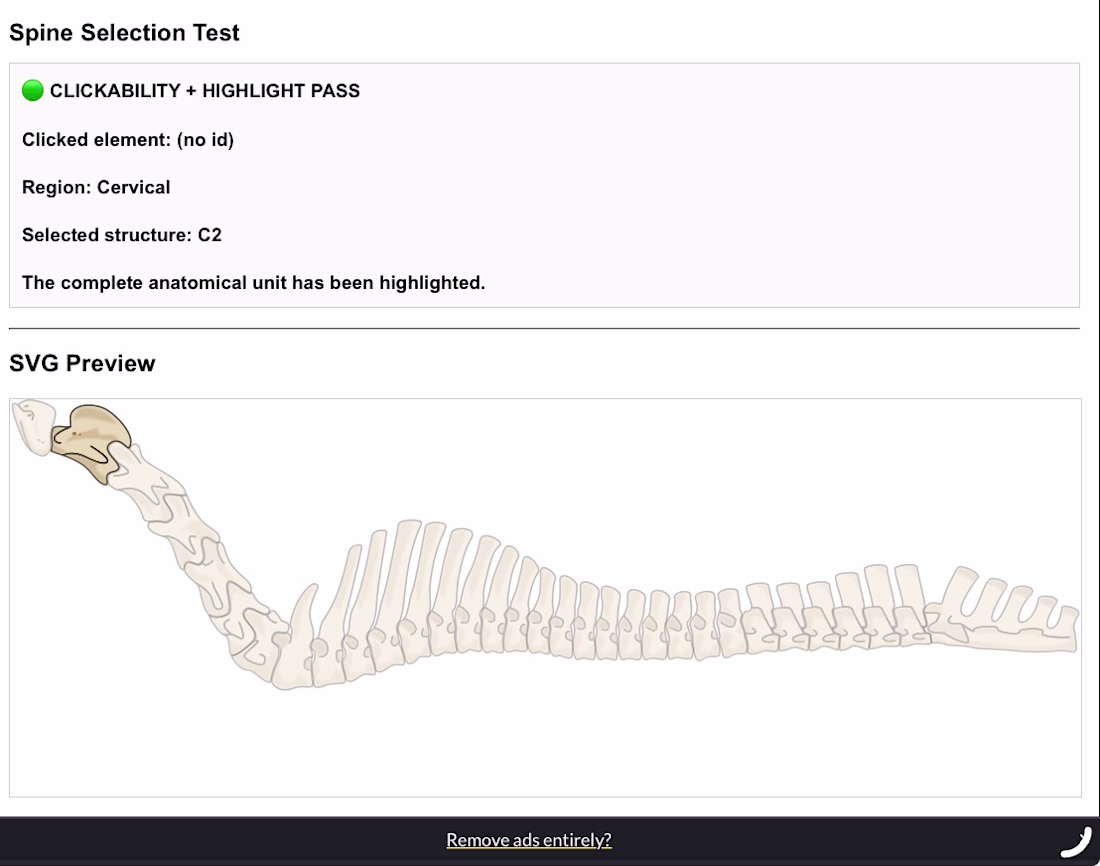The height and width of the screenshot is (866, 1100).
Task: Click the "Selected structure: C2" line
Action: click(x=122, y=235)
